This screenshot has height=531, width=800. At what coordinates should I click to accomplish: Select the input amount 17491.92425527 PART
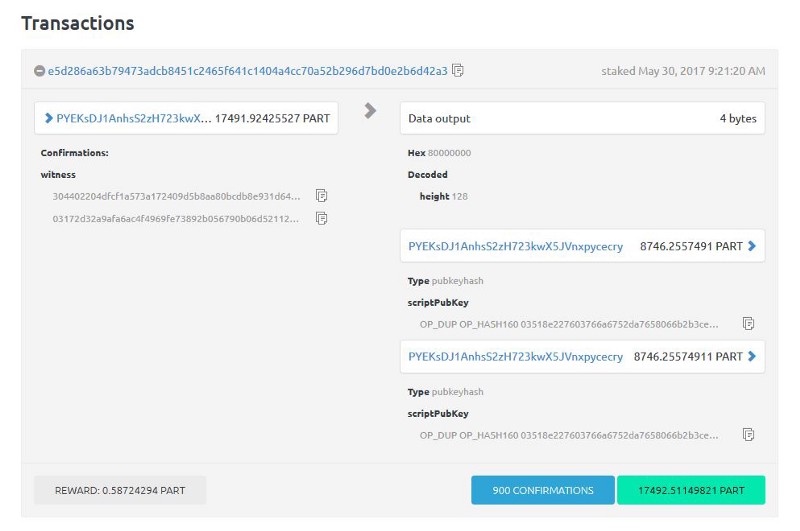coord(272,118)
